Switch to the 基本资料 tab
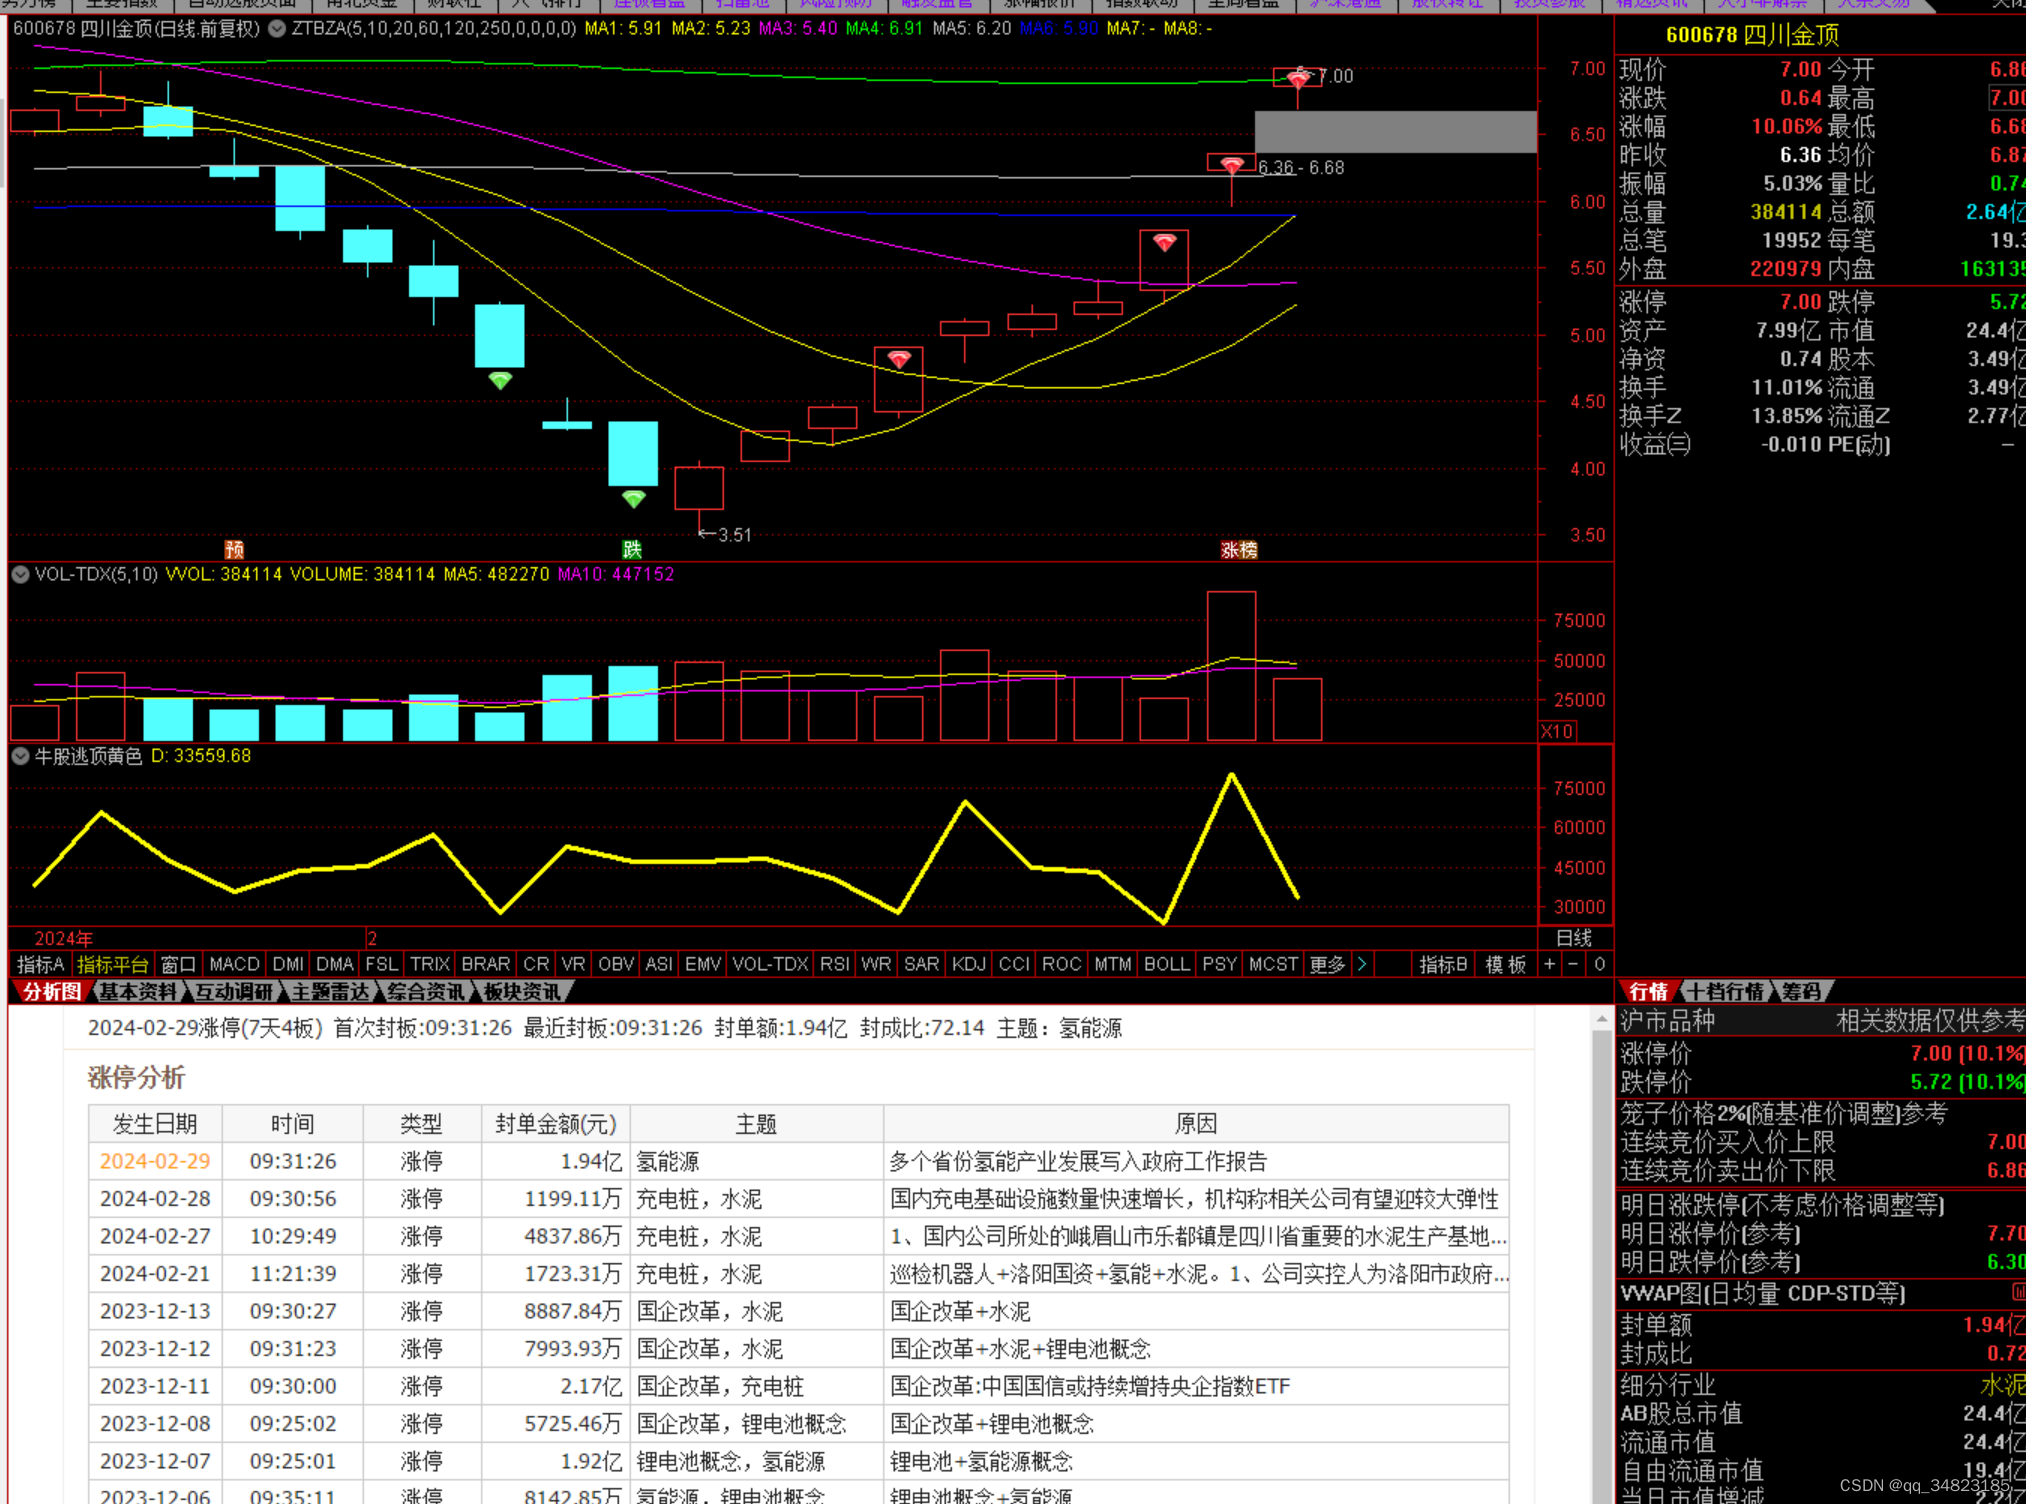 click(x=136, y=991)
